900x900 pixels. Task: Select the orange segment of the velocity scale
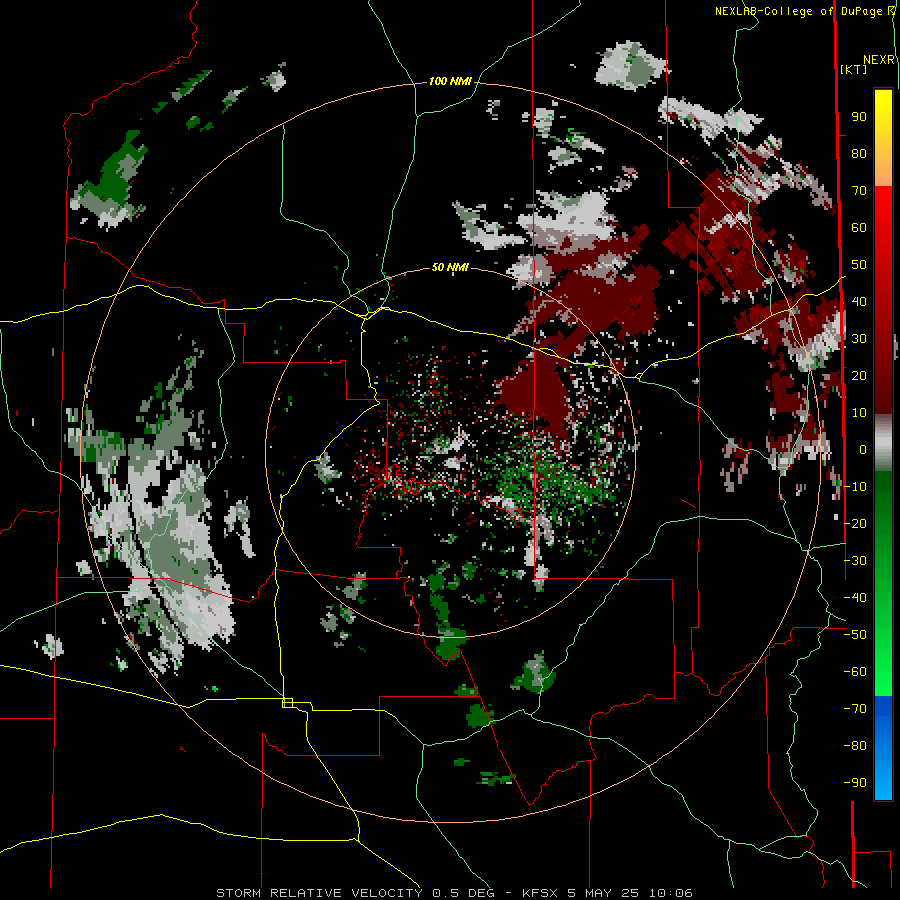coord(883,170)
